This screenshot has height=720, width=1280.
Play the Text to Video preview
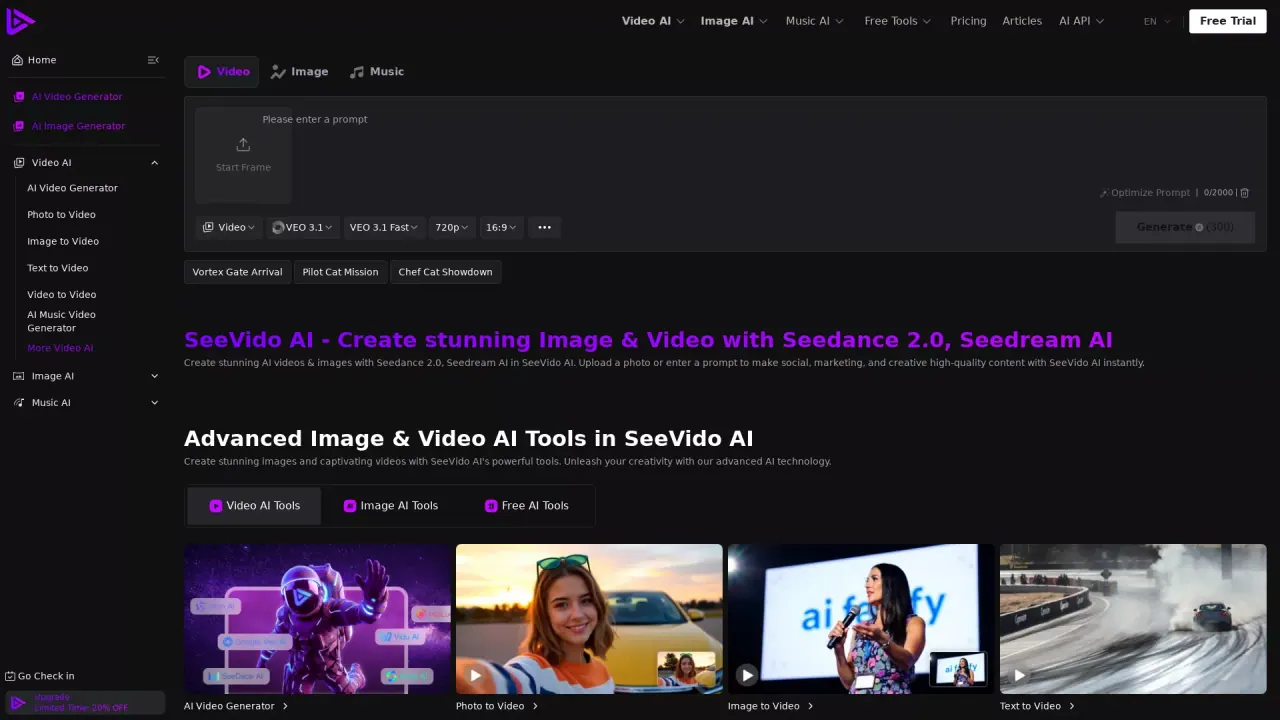[x=1019, y=675]
